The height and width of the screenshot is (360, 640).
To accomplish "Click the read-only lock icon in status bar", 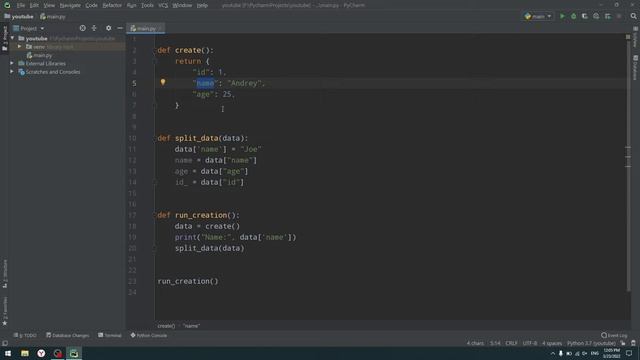I will pos(623,343).
